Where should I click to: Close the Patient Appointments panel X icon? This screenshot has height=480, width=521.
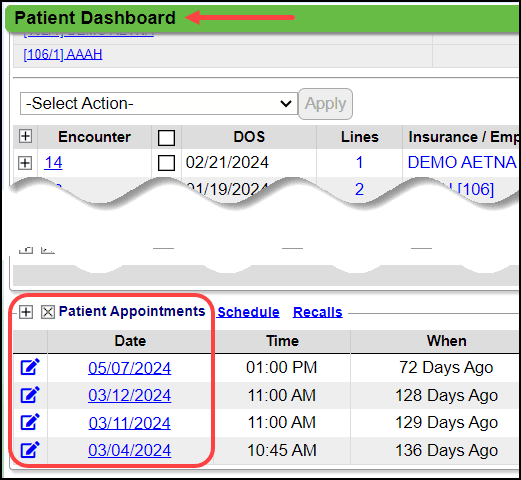[x=48, y=312]
